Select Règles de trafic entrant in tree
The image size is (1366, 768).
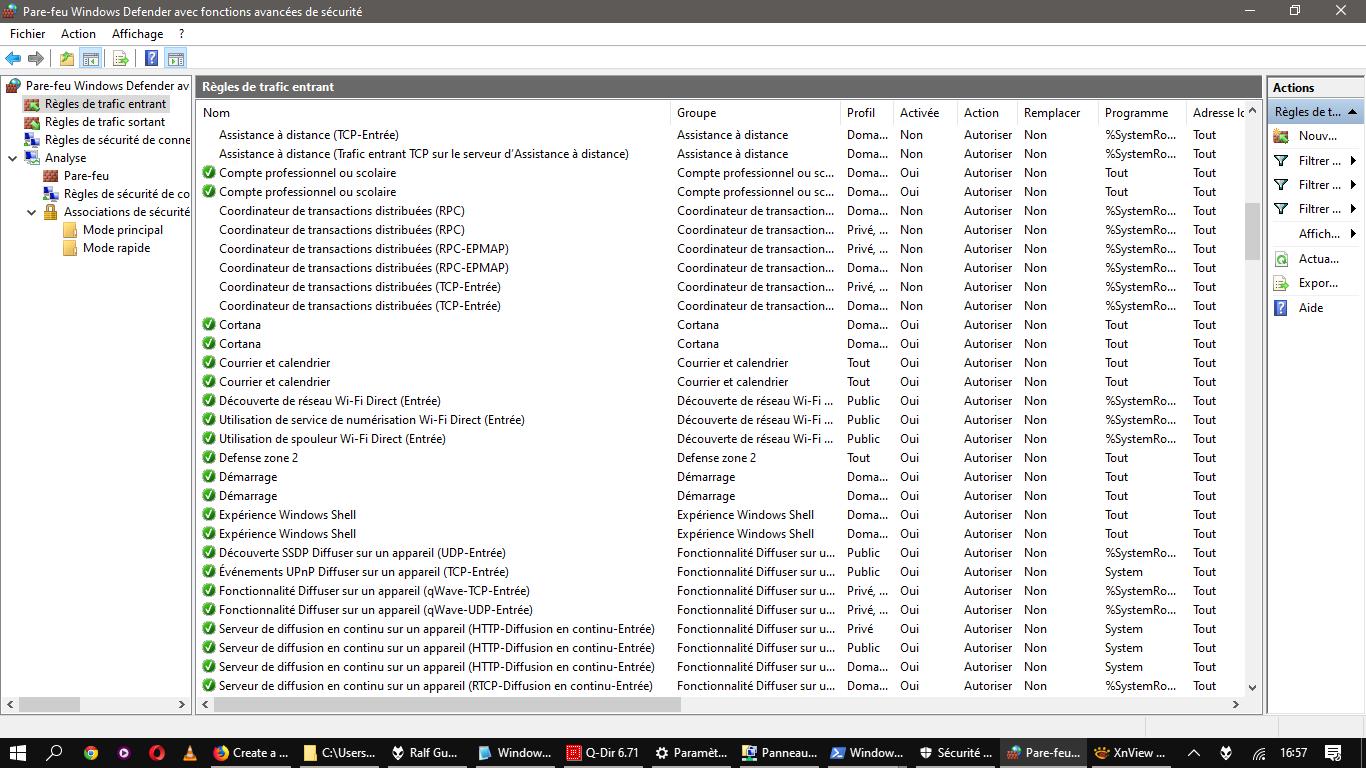click(105, 104)
